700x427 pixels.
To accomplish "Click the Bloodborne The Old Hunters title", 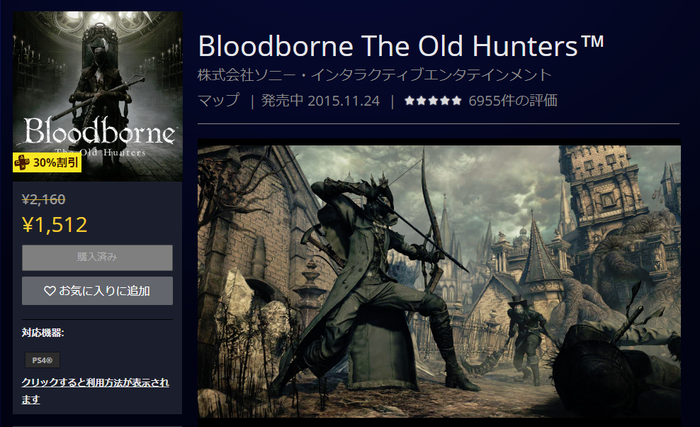I will (x=401, y=46).
